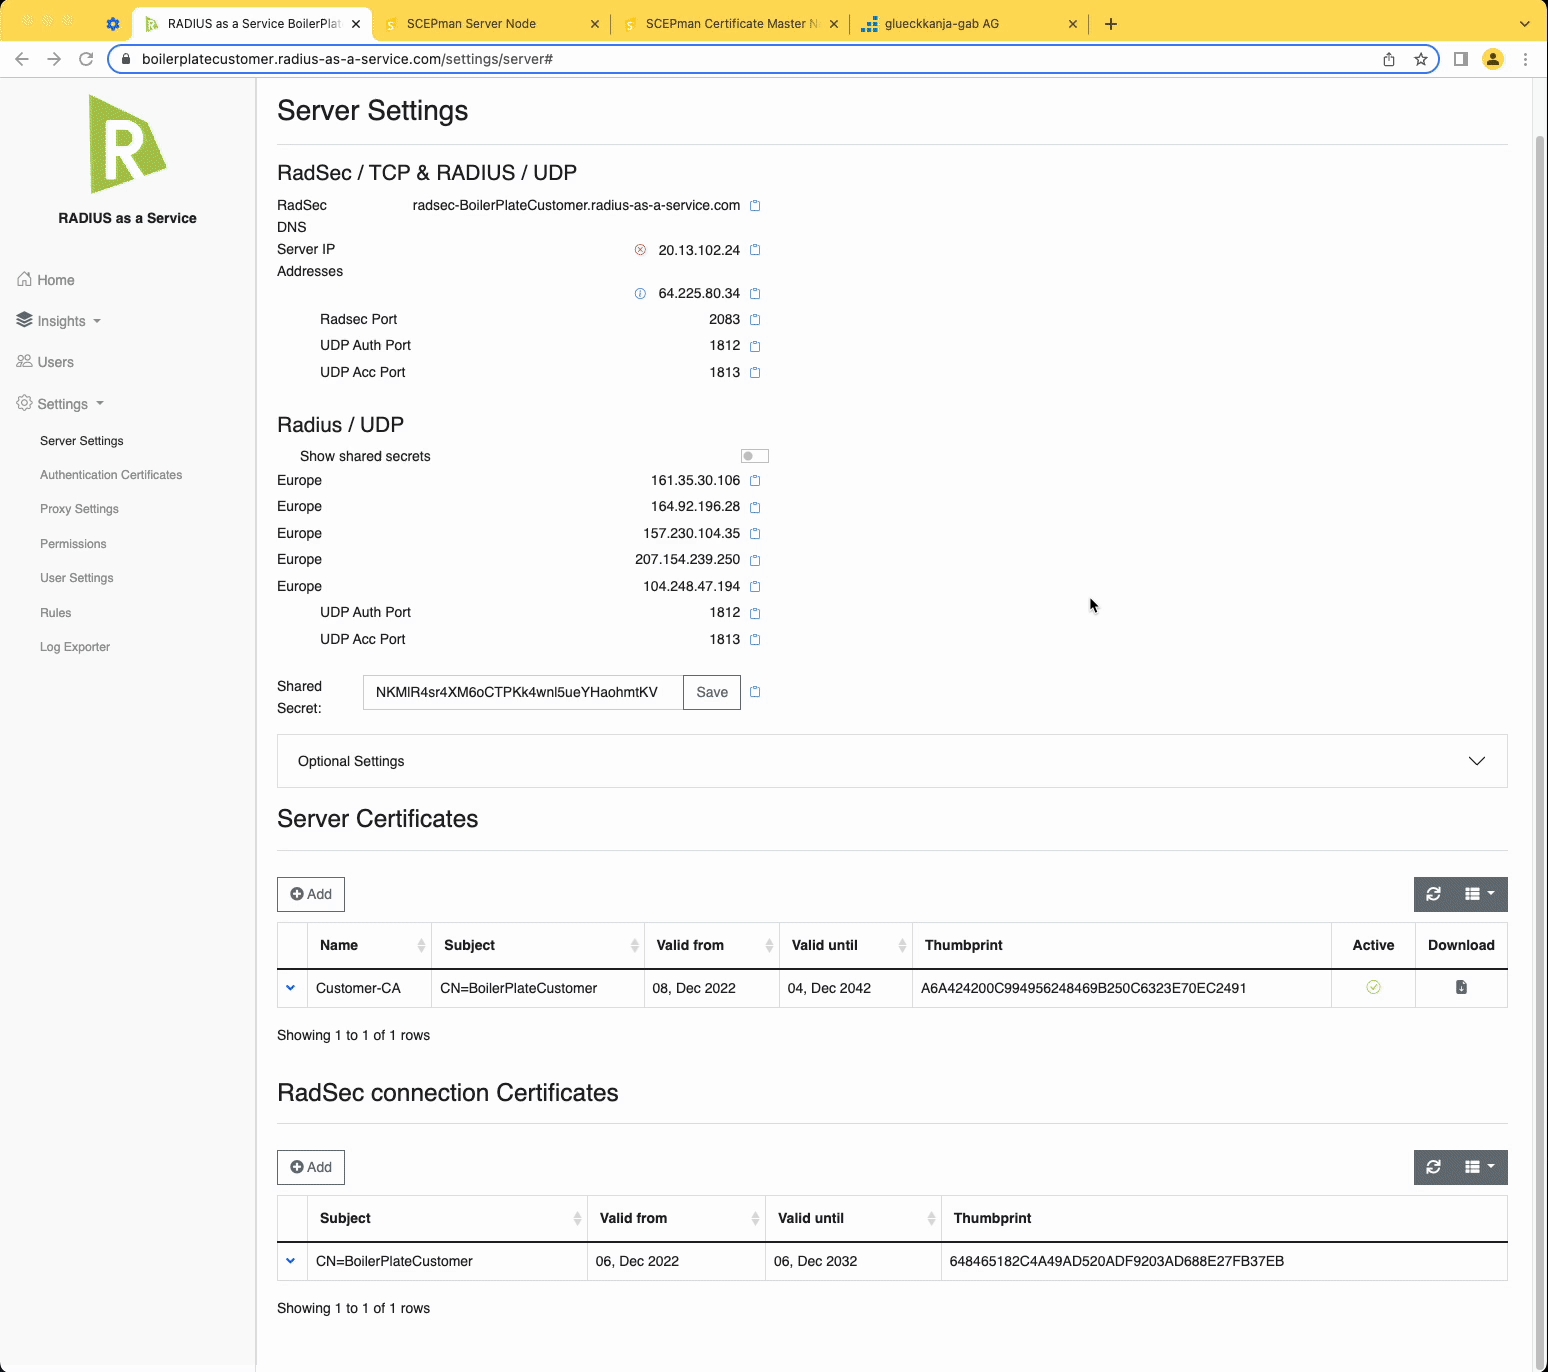
Task: Bookmark this page with star icon
Action: [1421, 59]
